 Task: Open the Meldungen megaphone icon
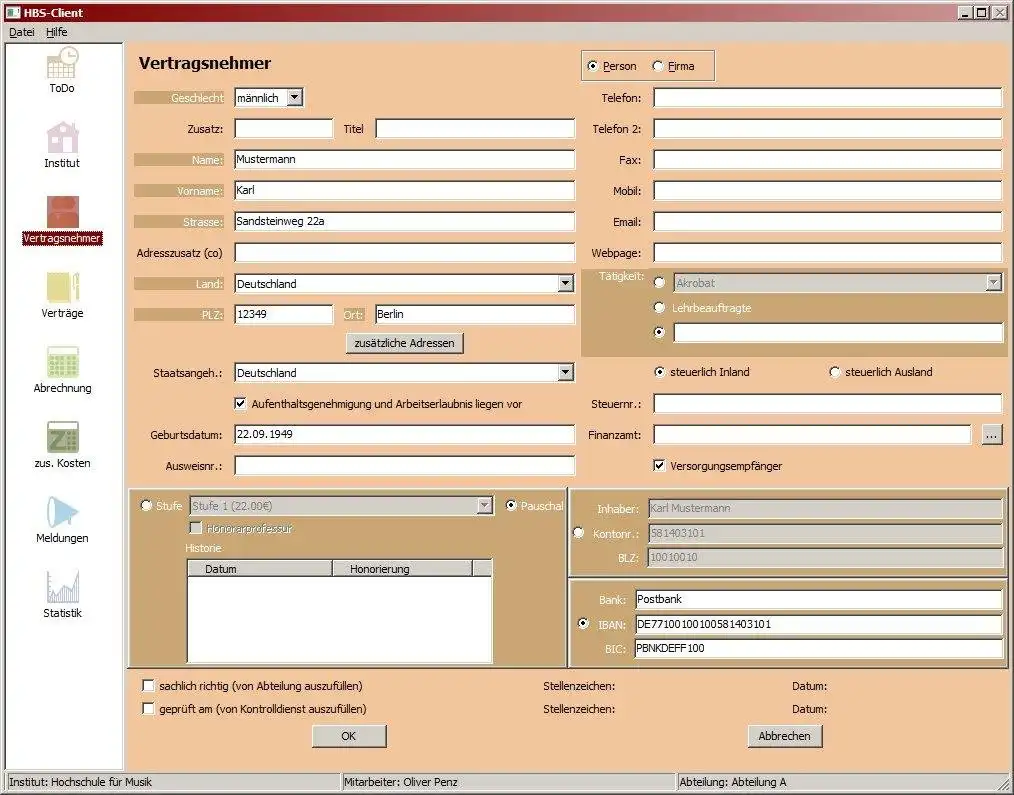pos(62,512)
